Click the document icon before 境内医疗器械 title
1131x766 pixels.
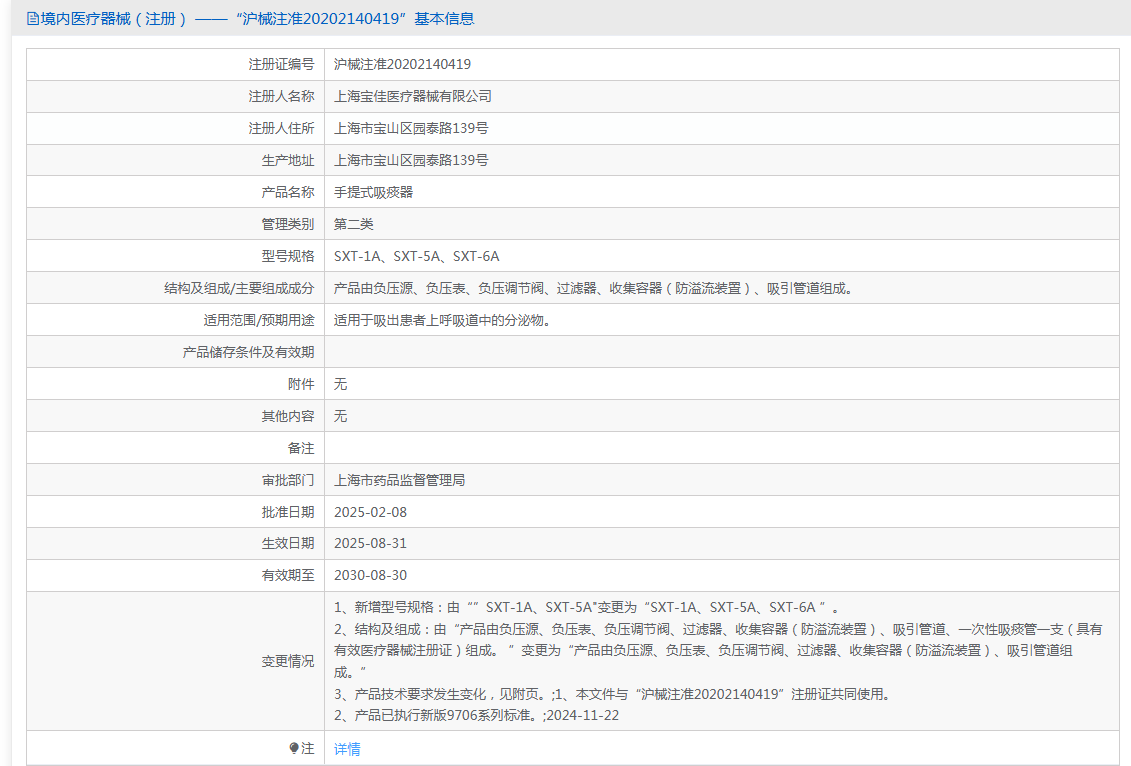coord(32,19)
